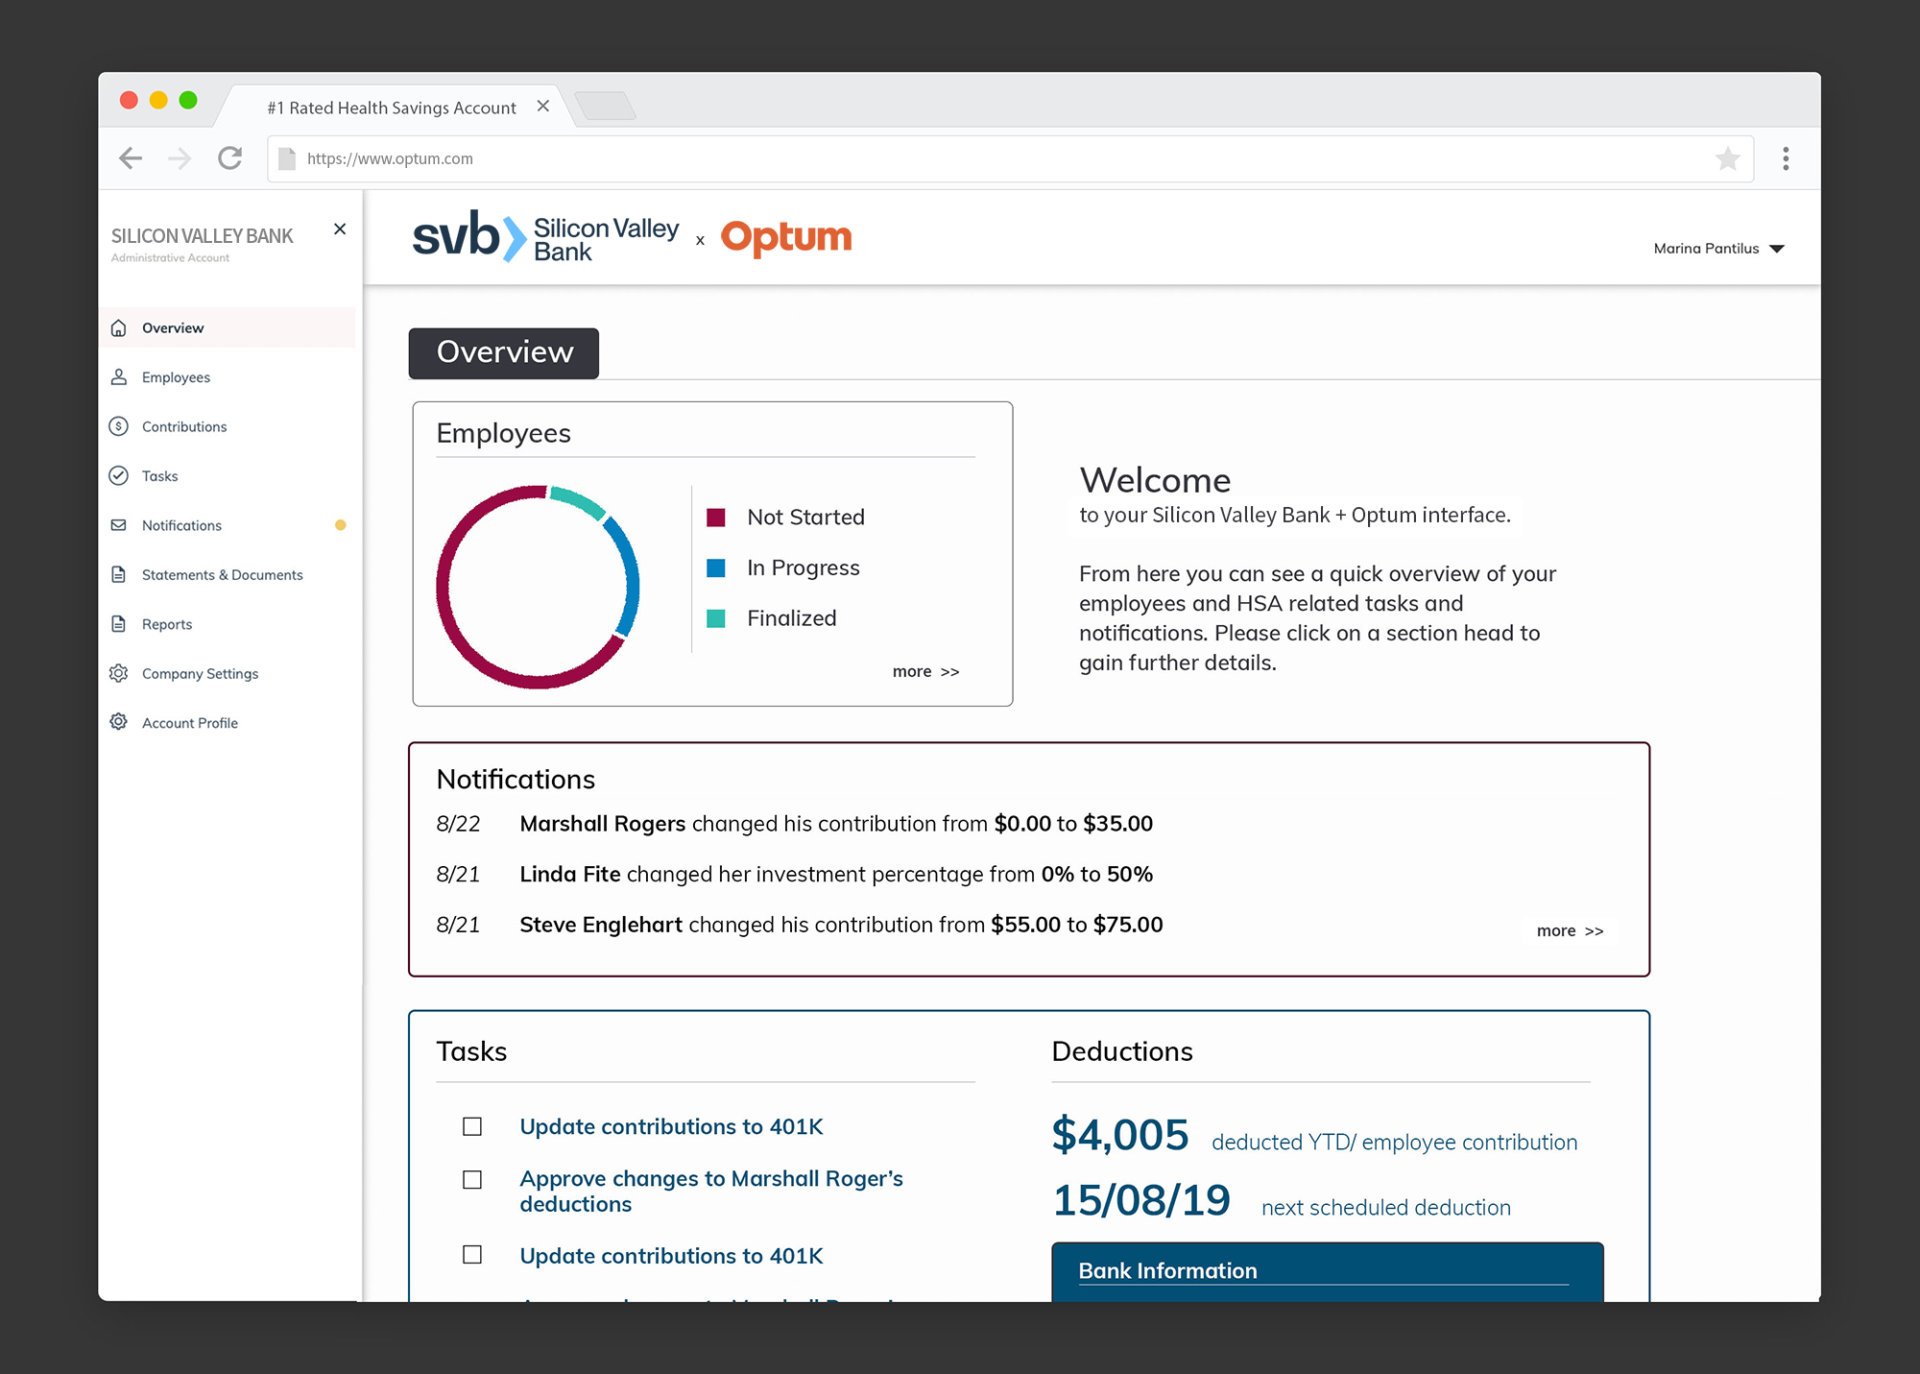This screenshot has height=1374, width=1920.
Task: Click the Steve Englehart notification row
Action: click(x=799, y=925)
